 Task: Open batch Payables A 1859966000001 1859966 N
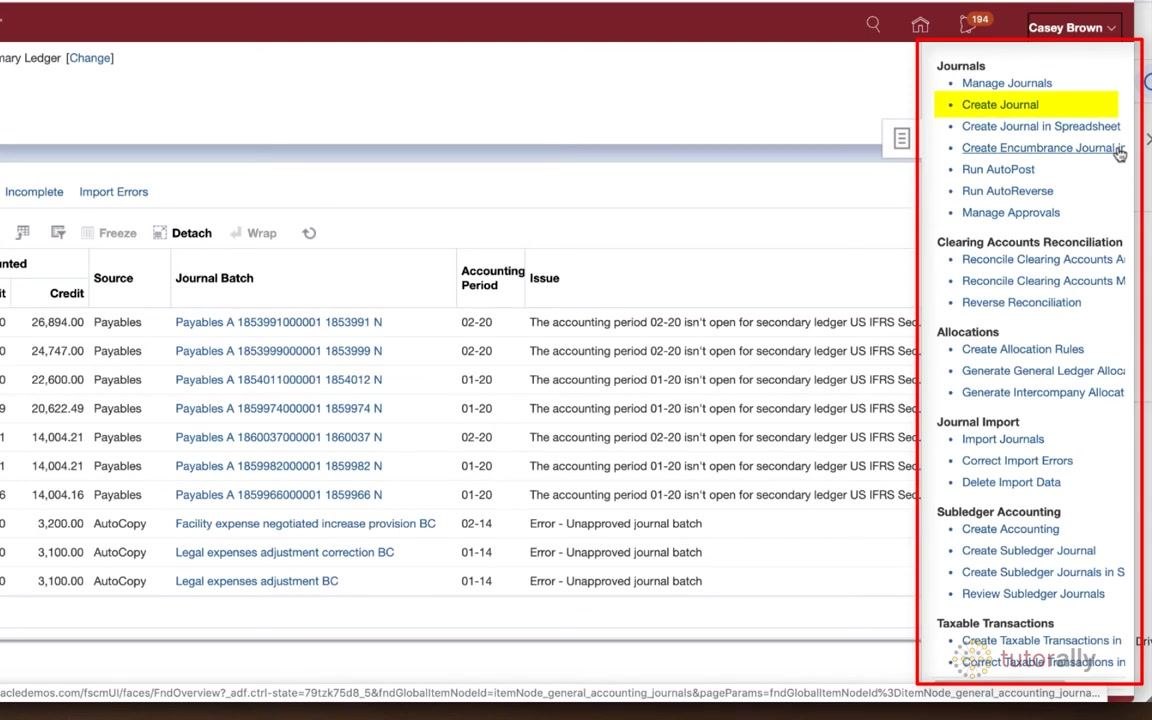(278, 495)
